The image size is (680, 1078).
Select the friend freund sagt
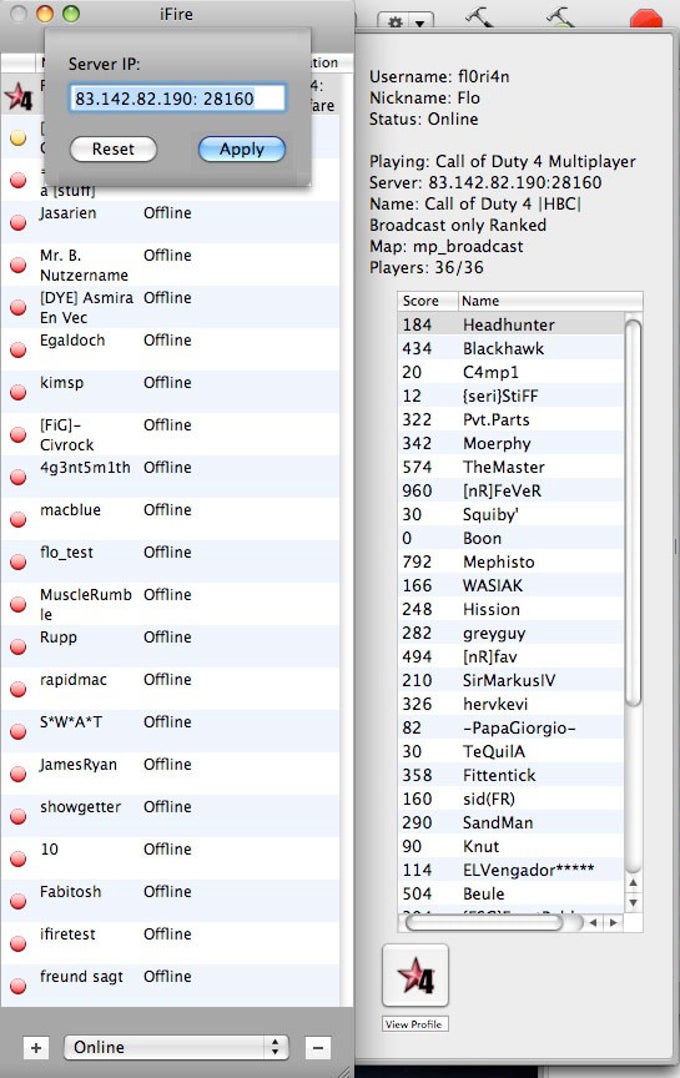click(170, 986)
